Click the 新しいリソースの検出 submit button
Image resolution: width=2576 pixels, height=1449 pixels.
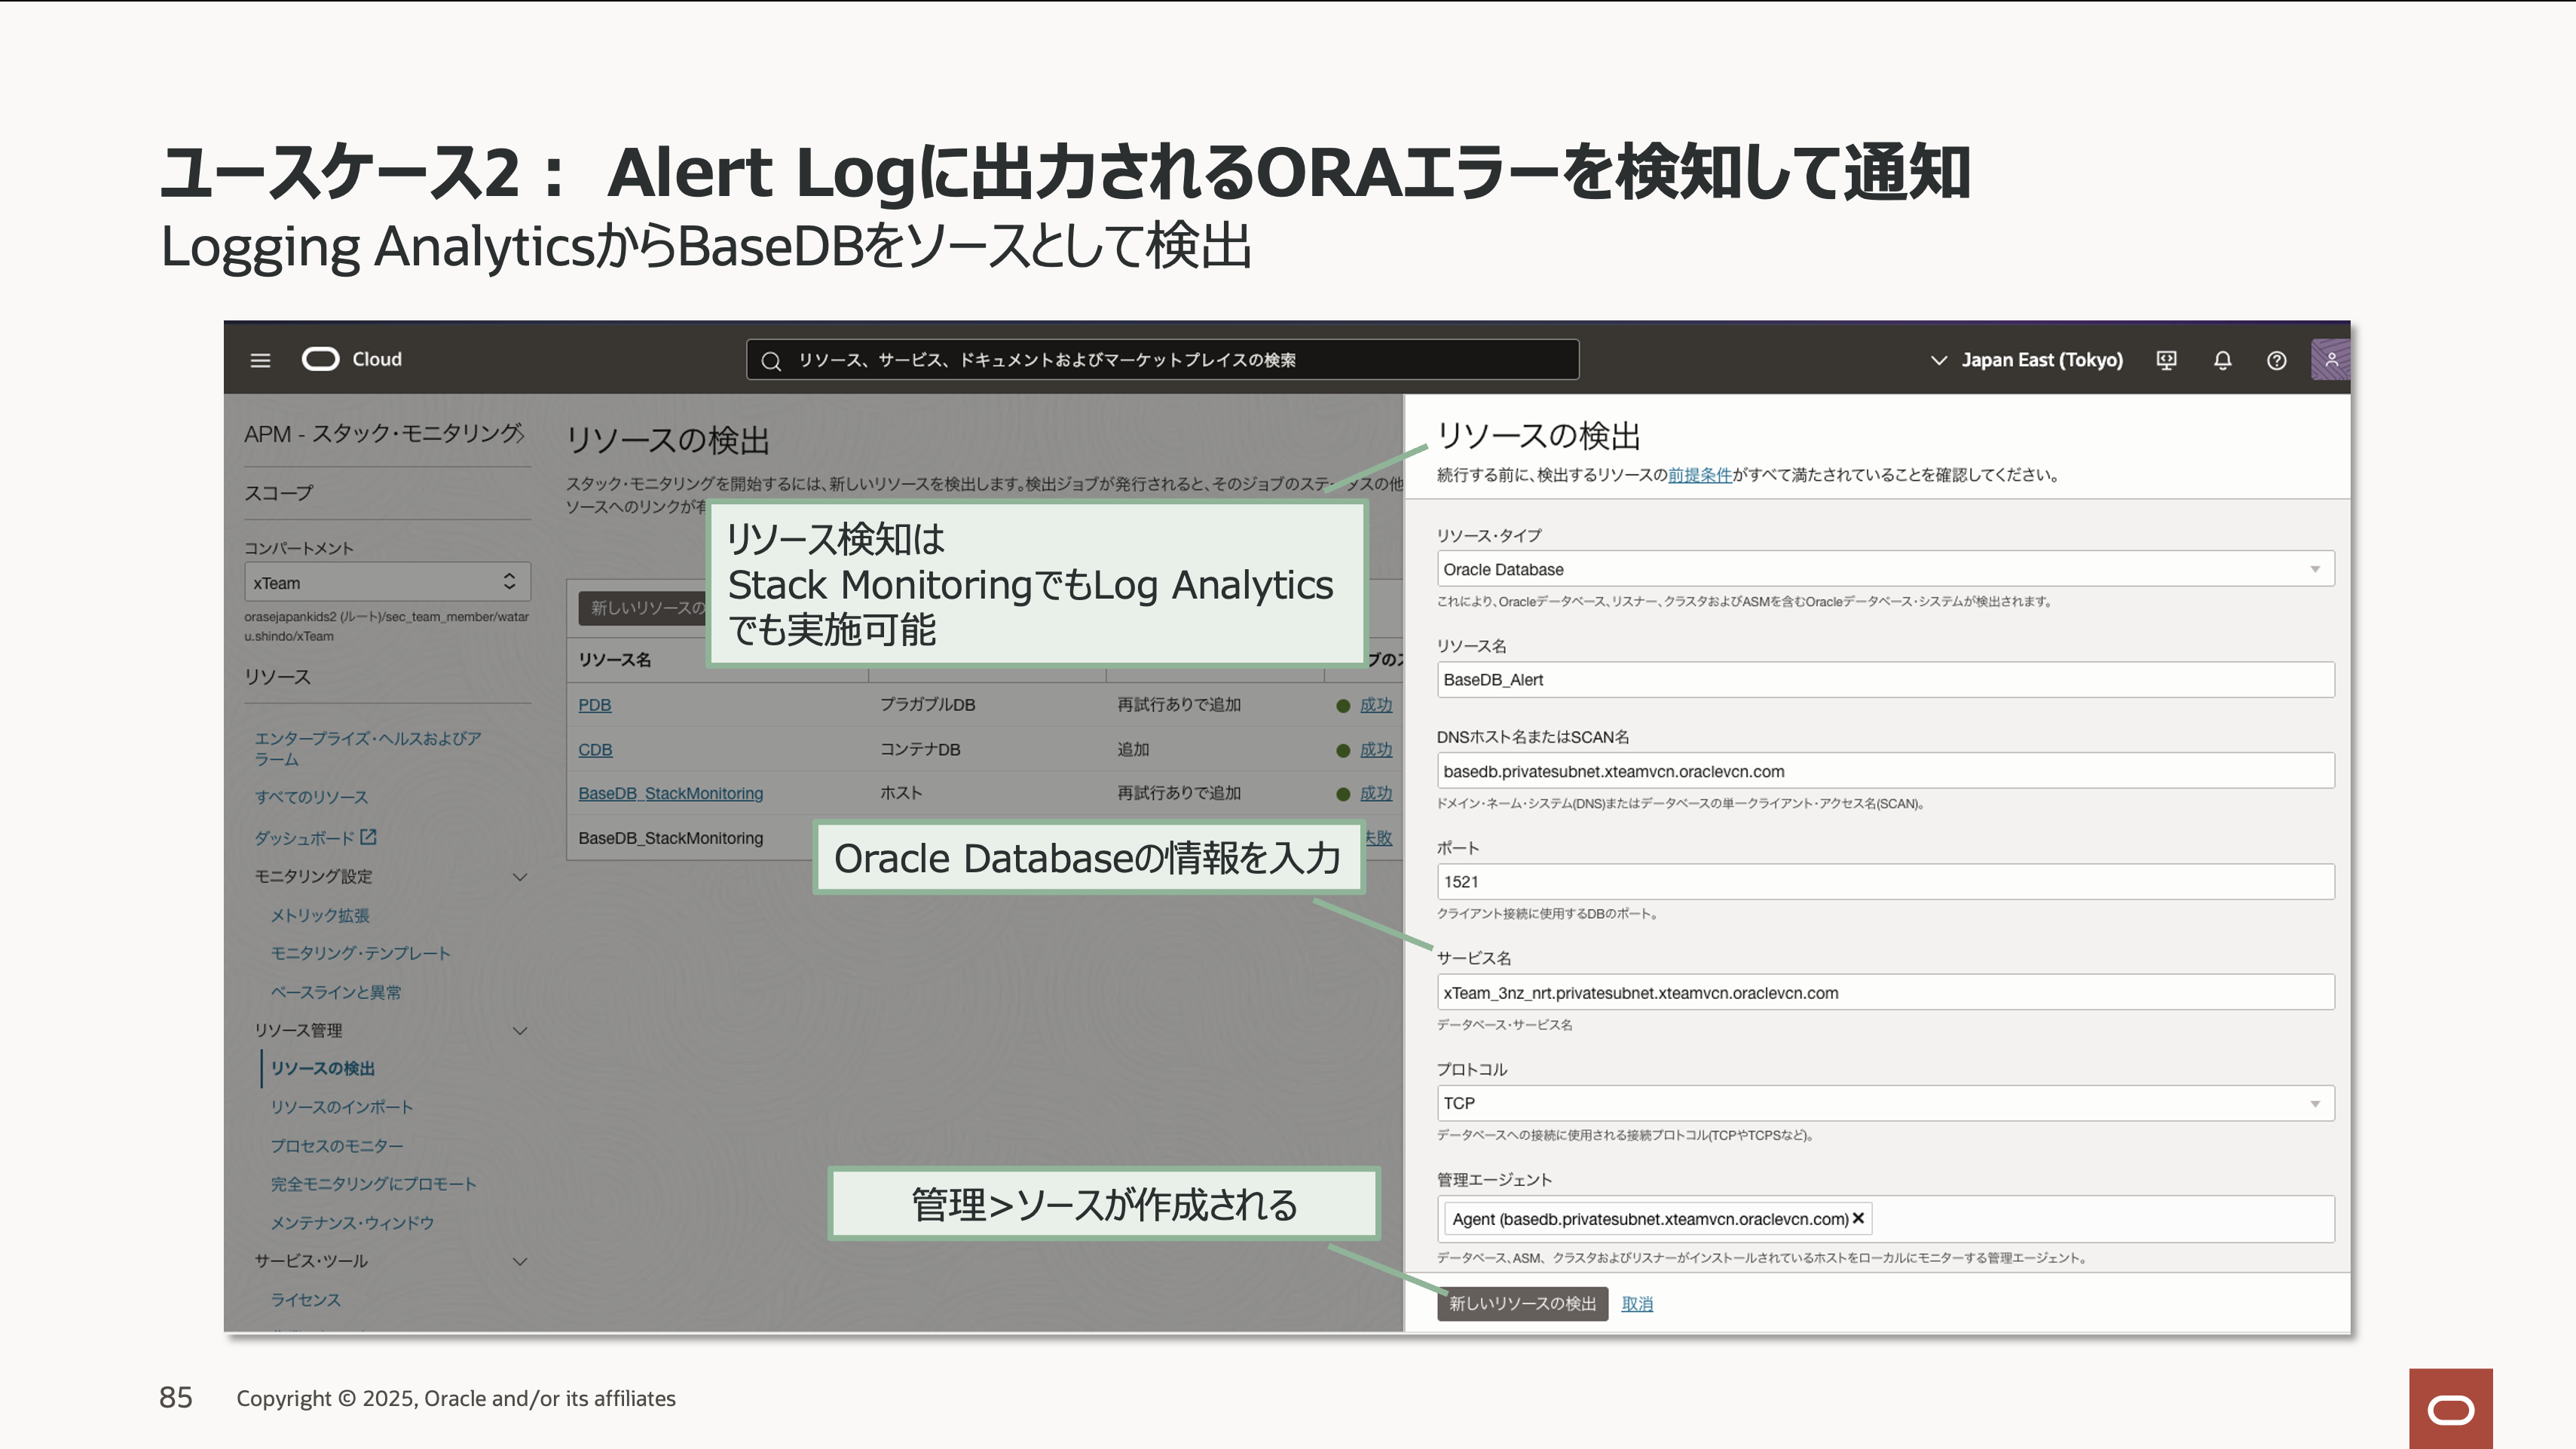(x=1522, y=1303)
